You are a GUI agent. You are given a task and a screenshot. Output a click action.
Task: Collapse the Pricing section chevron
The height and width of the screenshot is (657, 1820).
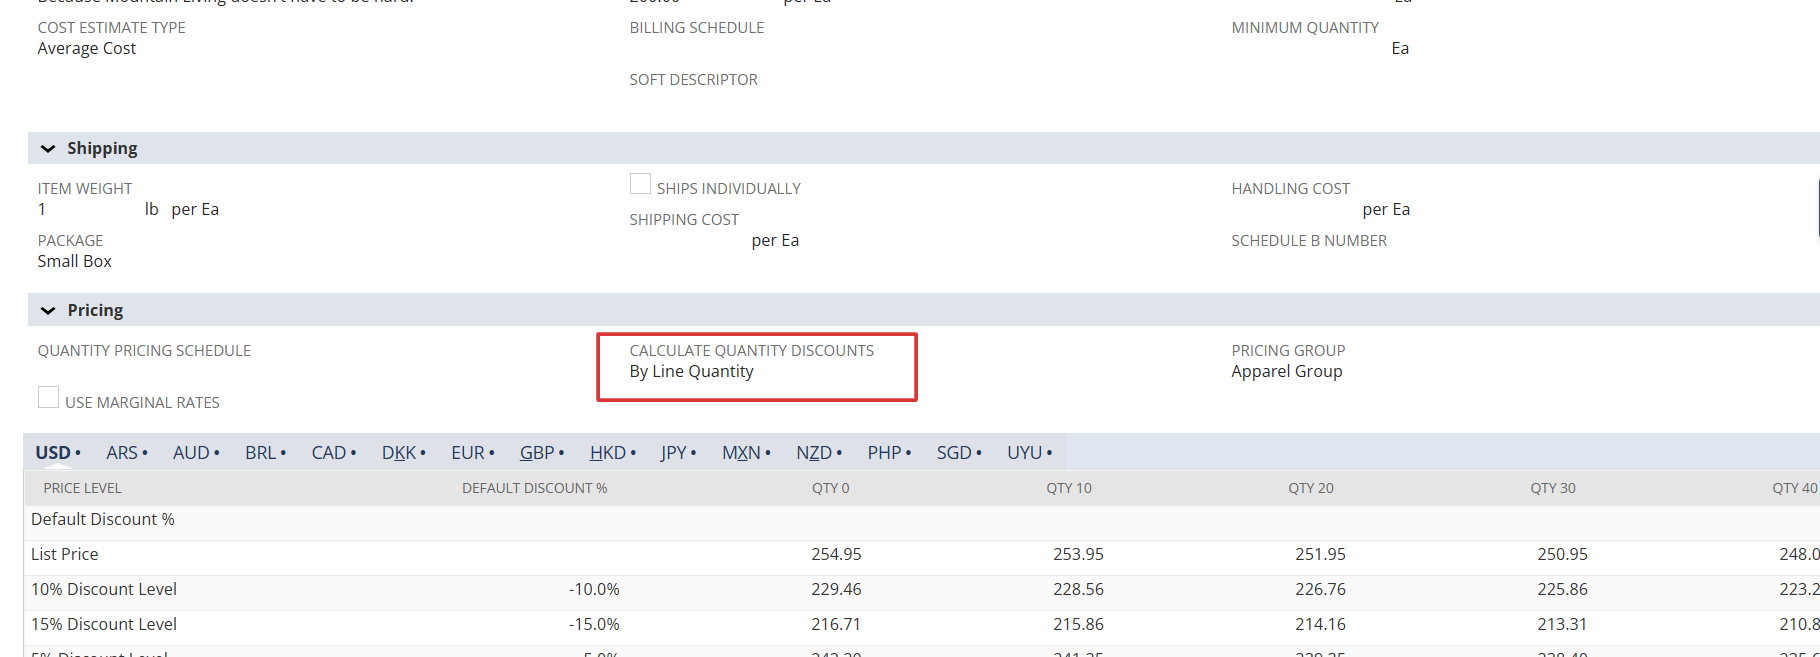coord(48,311)
